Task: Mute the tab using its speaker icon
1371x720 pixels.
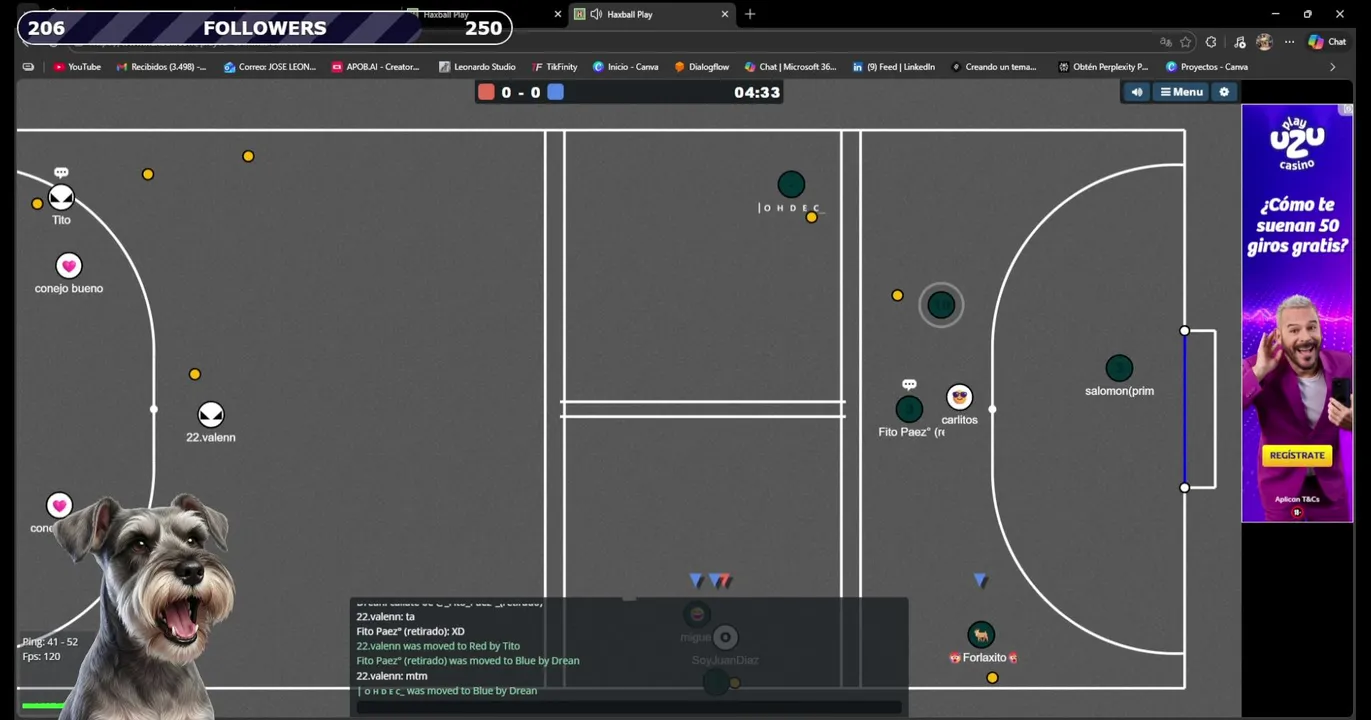Action: click(x=596, y=14)
